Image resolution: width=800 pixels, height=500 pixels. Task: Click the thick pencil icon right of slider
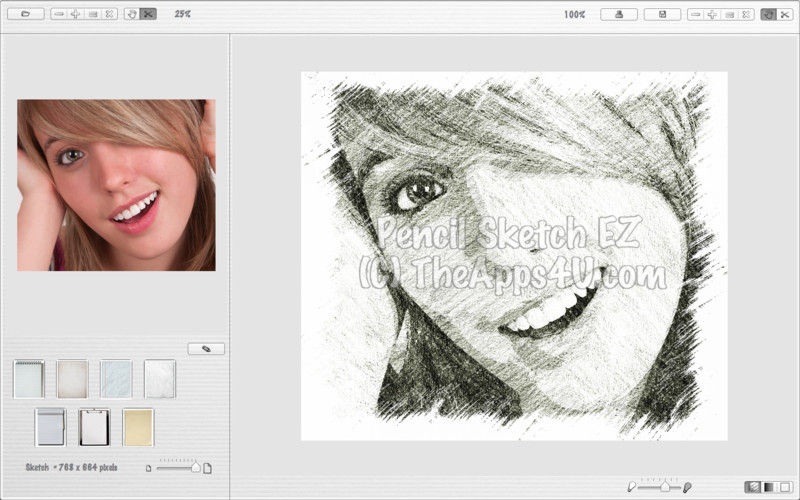(x=687, y=487)
